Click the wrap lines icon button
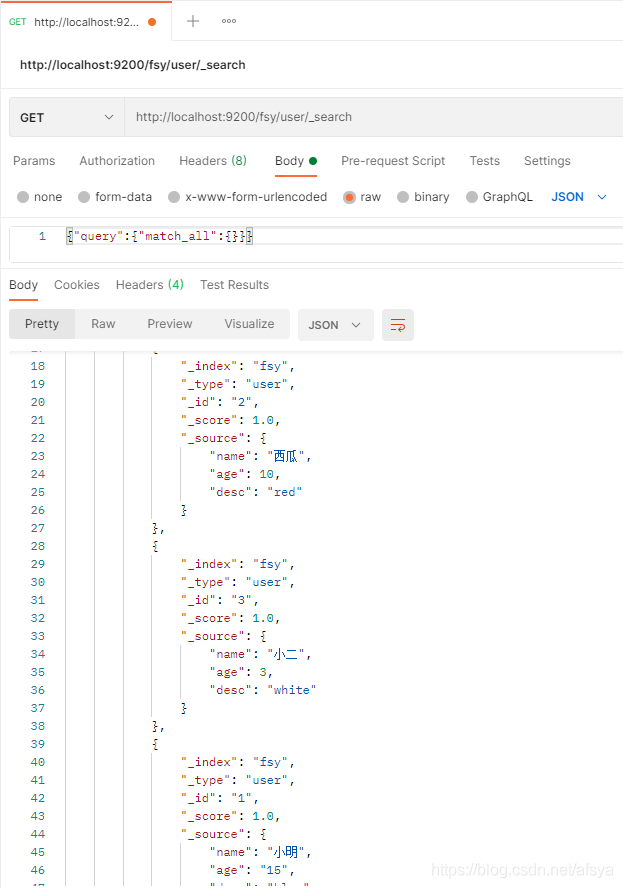 coord(398,325)
